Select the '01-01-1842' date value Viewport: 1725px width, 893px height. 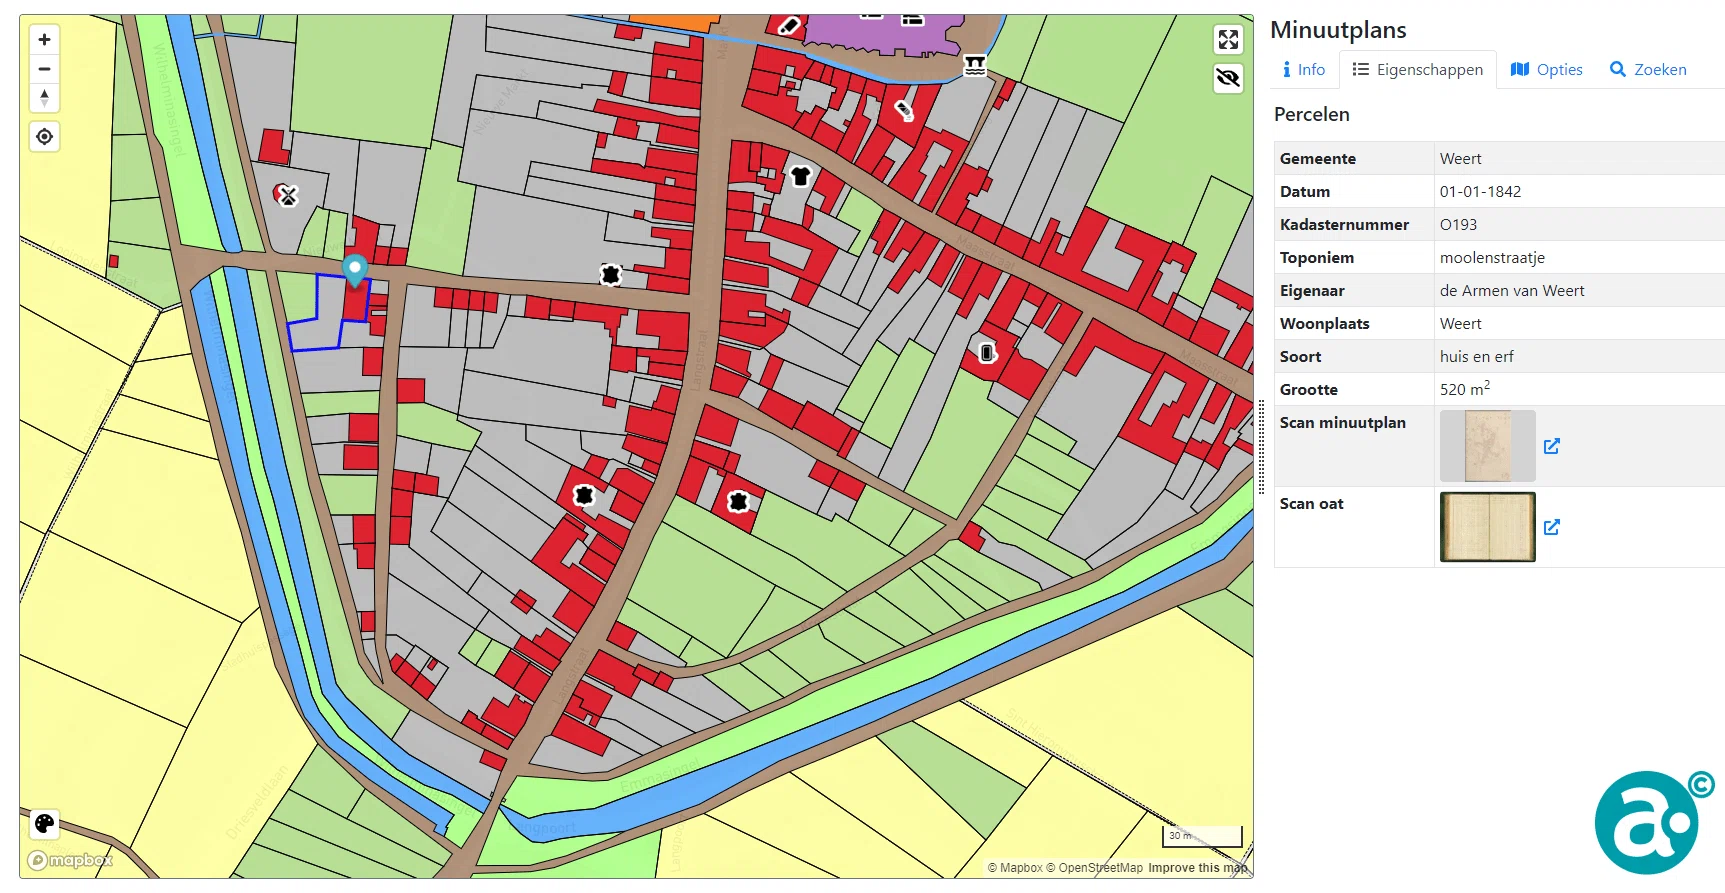click(x=1480, y=192)
